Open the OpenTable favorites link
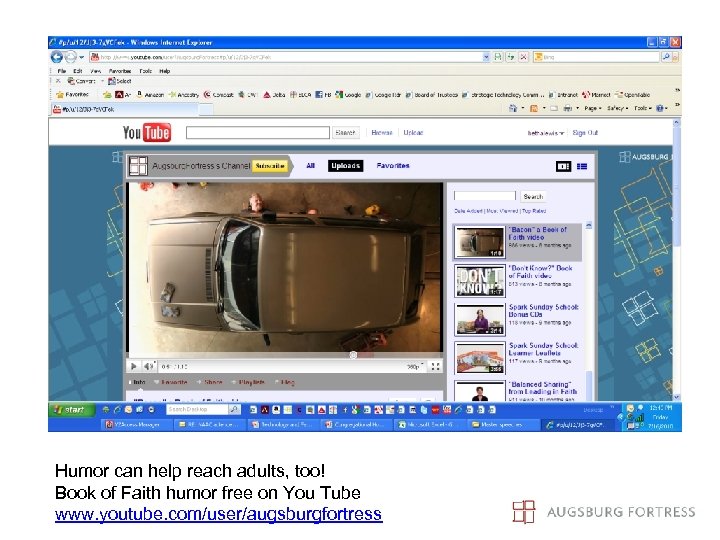This screenshot has width=720, height=540. point(633,95)
